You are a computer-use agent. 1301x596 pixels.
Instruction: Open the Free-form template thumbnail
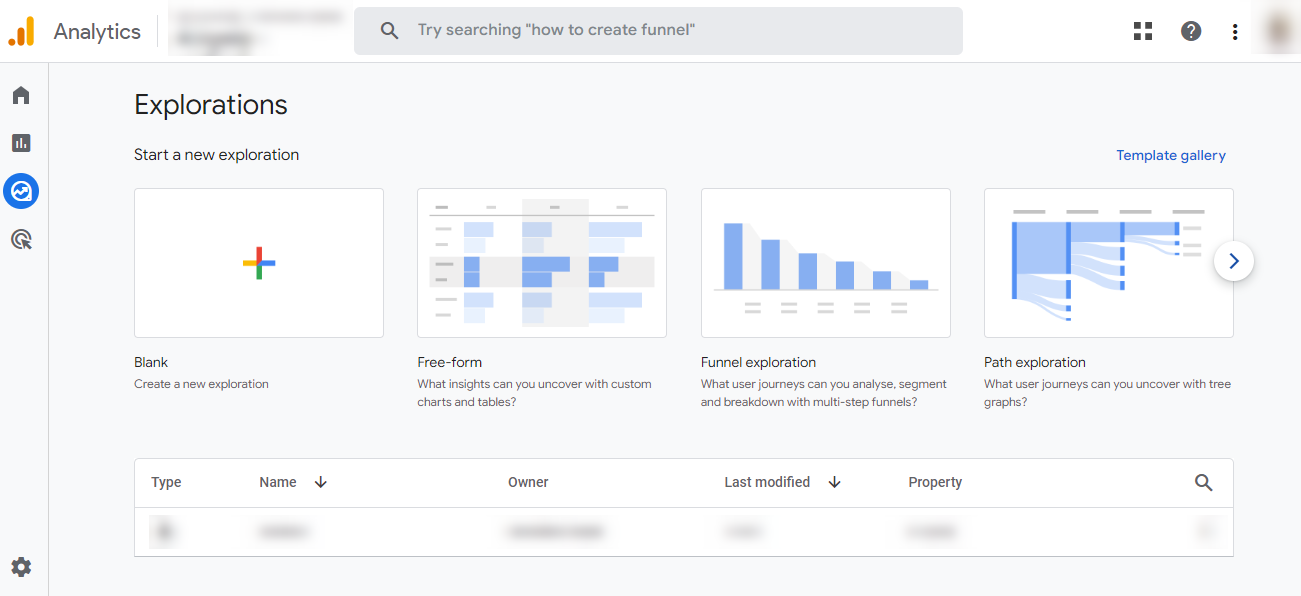click(x=542, y=263)
